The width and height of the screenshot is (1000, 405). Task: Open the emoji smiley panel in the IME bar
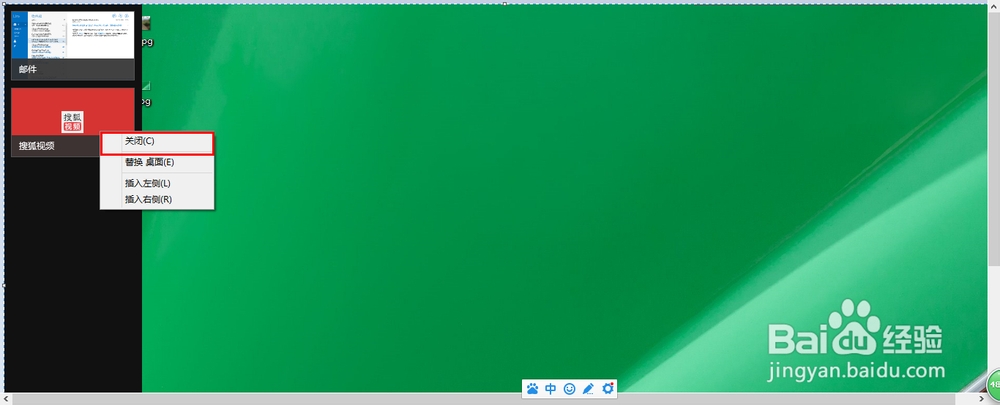(570, 388)
